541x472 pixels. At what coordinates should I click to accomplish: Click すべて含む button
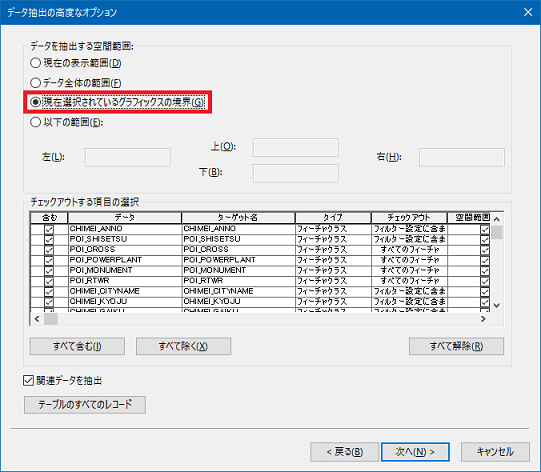click(x=77, y=346)
